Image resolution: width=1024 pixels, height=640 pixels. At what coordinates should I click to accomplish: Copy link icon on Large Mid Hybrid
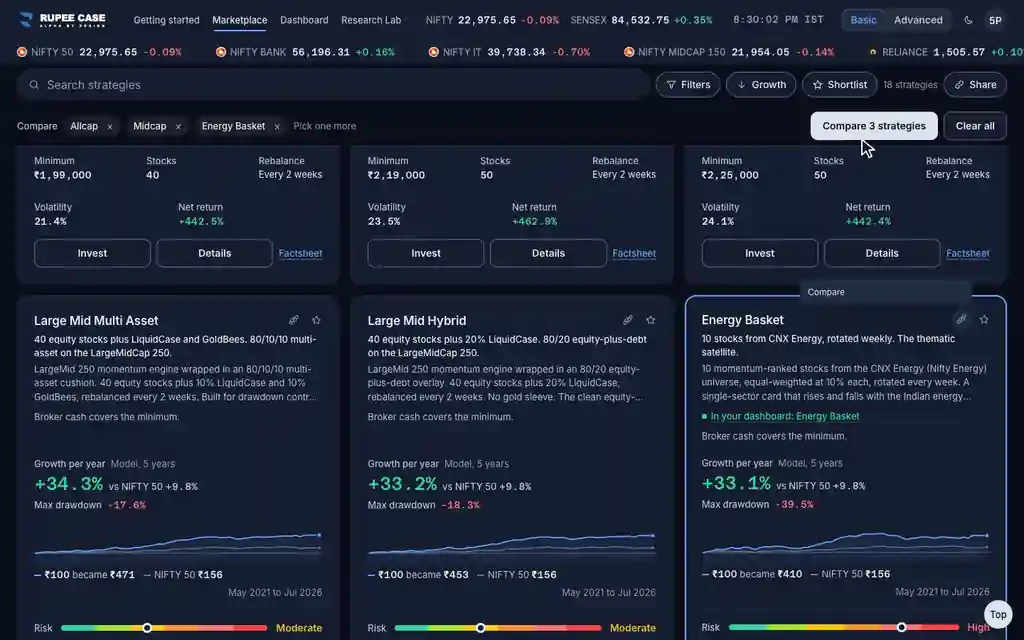point(628,320)
